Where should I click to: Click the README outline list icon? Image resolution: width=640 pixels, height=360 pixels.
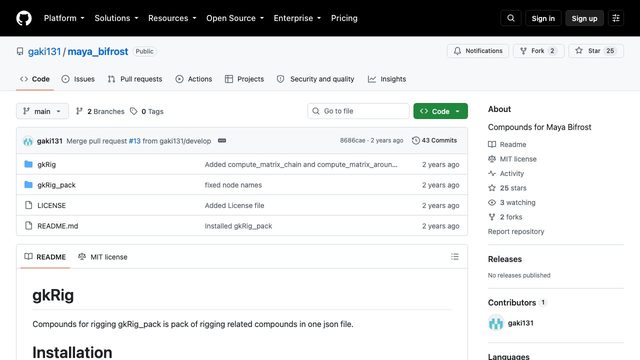[x=455, y=257]
